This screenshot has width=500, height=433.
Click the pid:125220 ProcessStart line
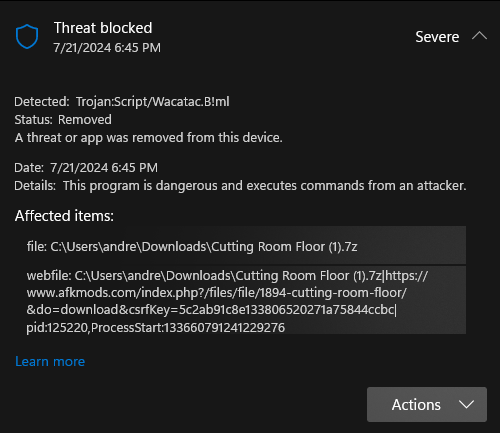[x=156, y=328]
